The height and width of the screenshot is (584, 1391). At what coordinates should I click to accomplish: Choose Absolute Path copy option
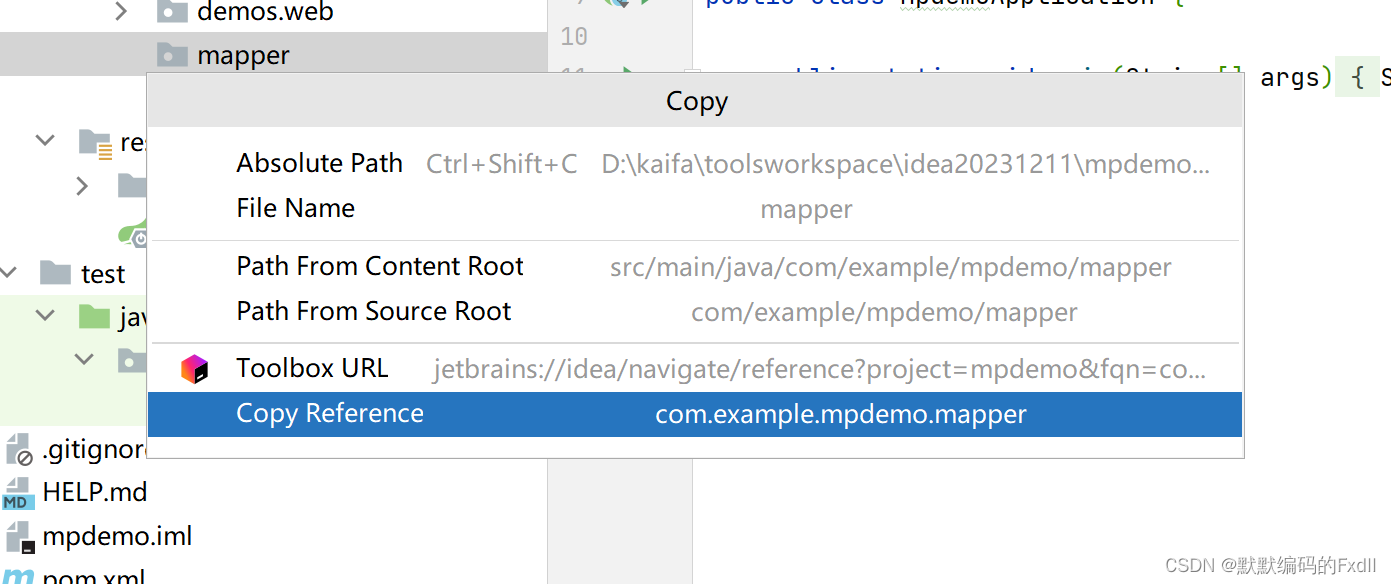pos(695,164)
